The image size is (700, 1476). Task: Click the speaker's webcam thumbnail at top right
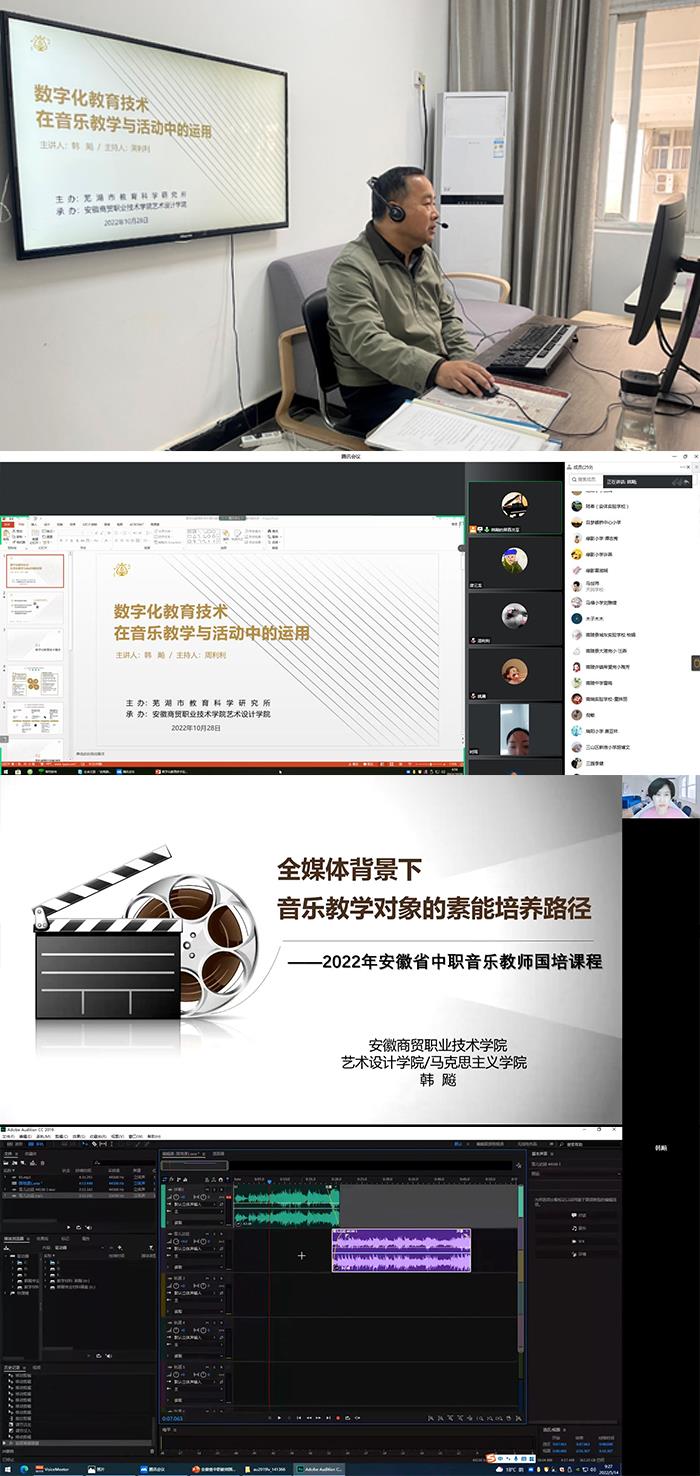click(659, 796)
